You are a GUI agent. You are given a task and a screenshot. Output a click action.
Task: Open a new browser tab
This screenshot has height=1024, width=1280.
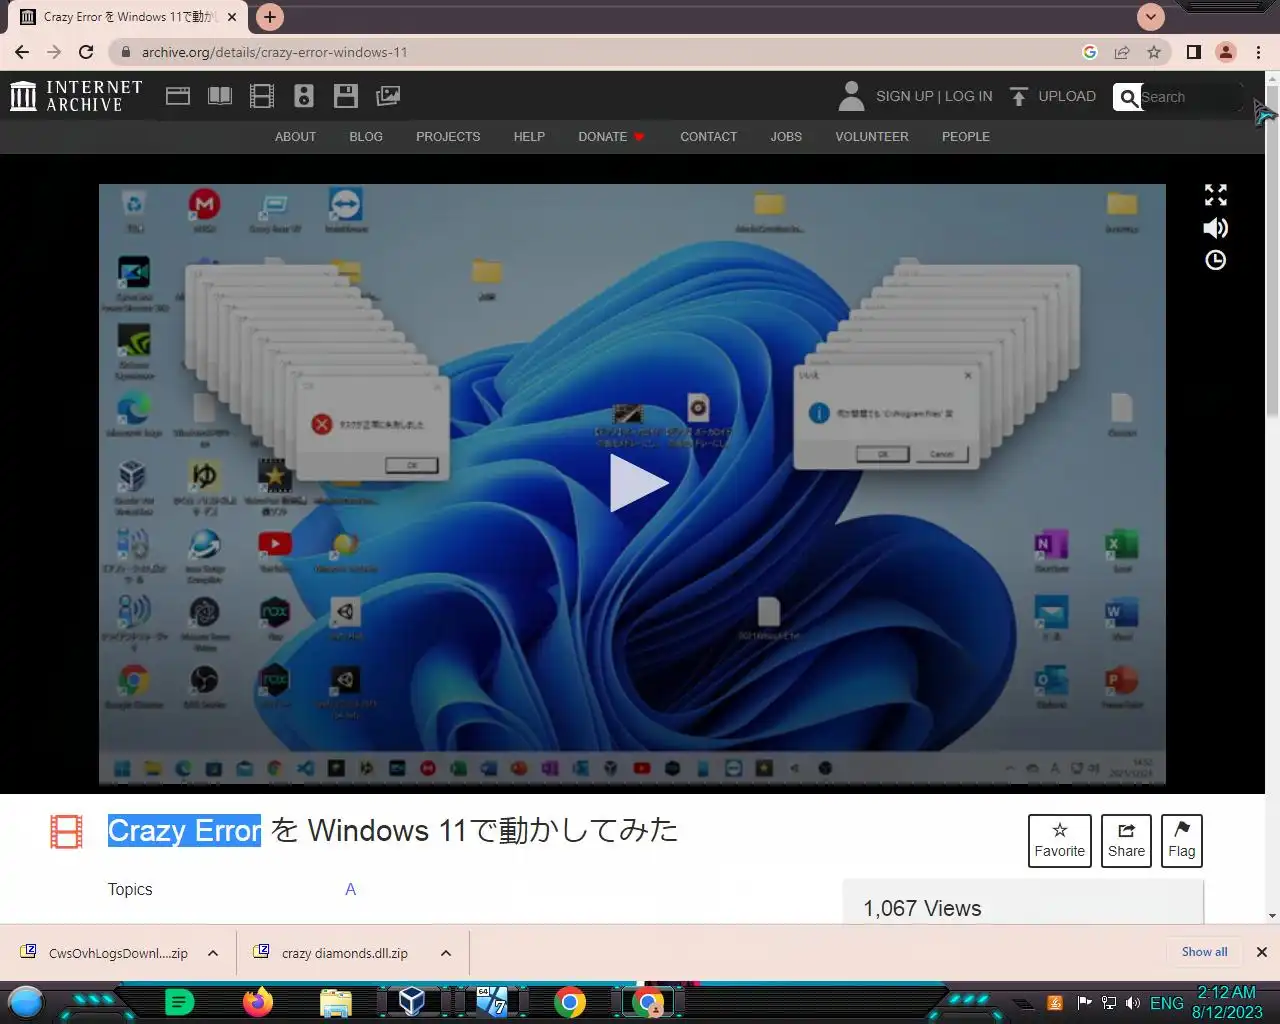pos(270,17)
